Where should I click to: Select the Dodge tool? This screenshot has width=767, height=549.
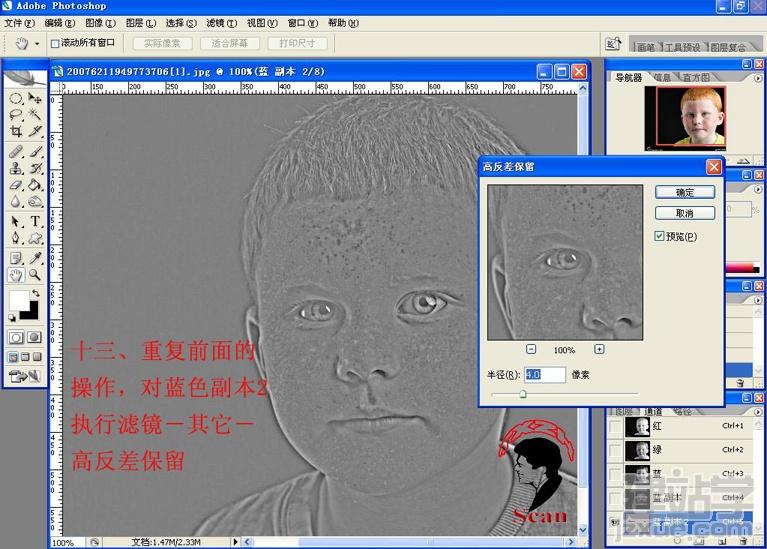pos(35,202)
